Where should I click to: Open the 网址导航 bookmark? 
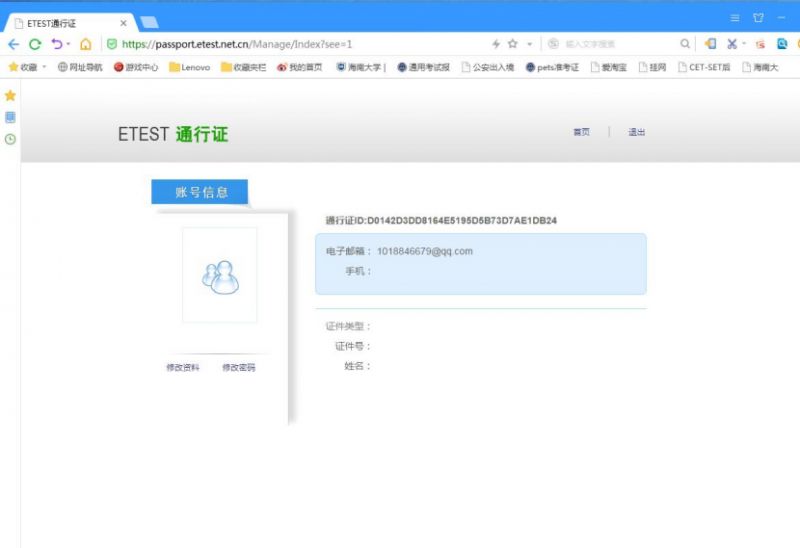(x=80, y=67)
